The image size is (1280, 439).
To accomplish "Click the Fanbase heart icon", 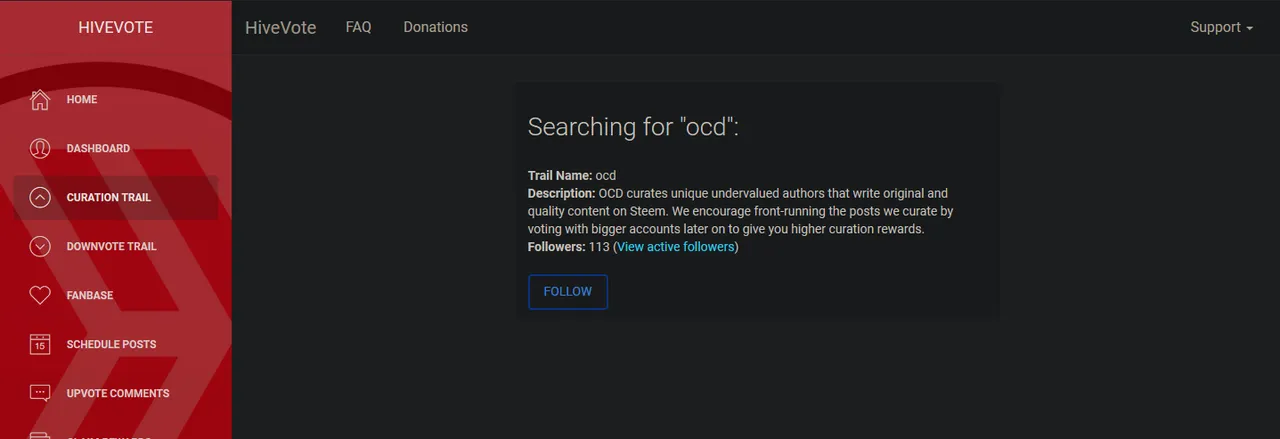I will [40, 295].
